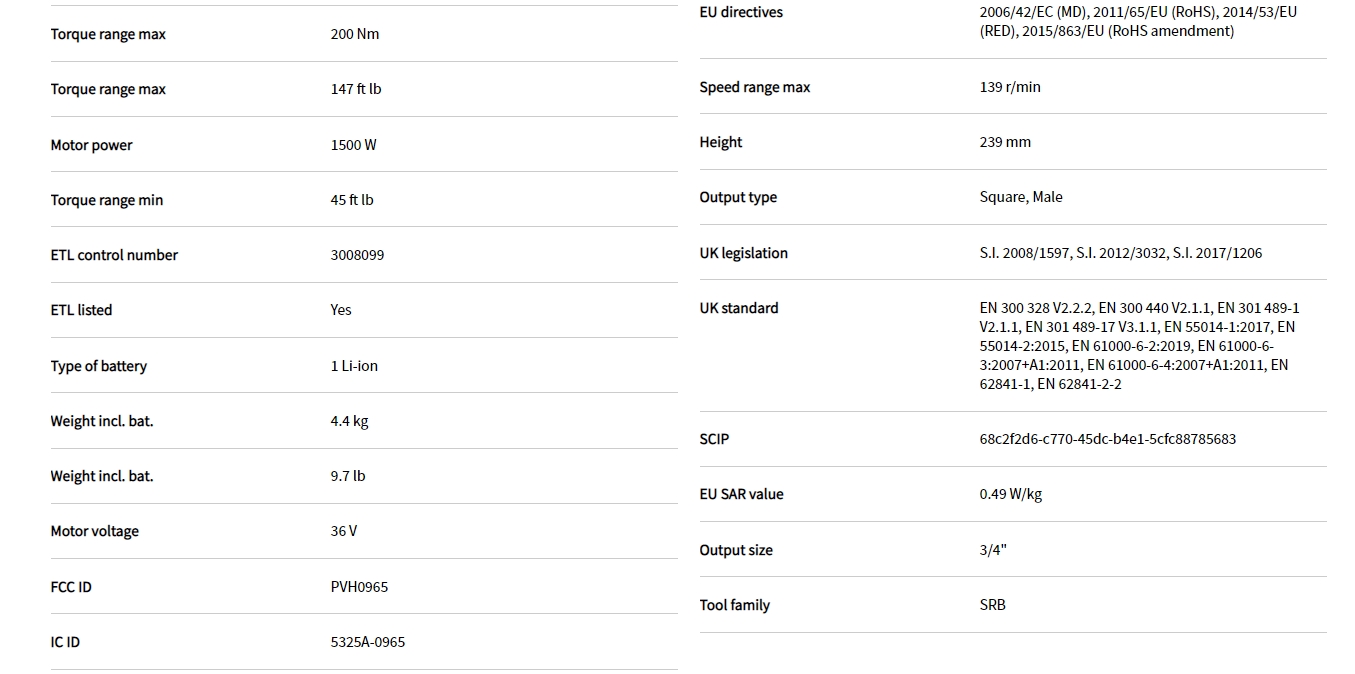Click the 200 Nm torque value
Viewport: 1355px width, 674px height.
click(355, 34)
